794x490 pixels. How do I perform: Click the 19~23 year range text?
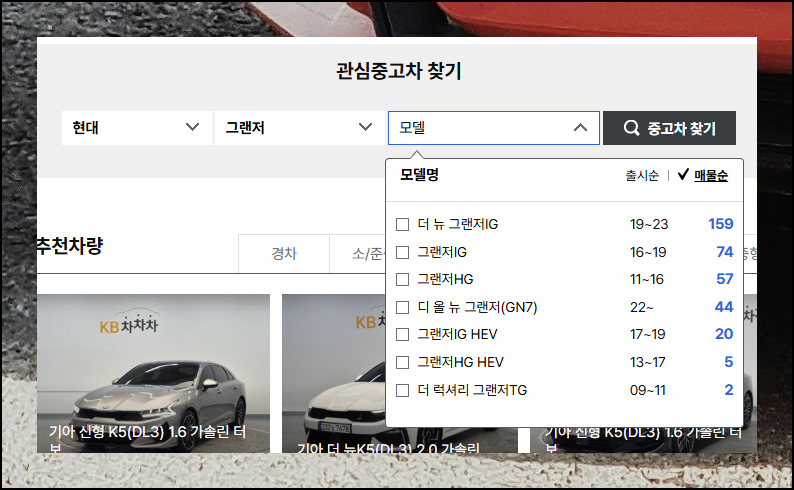[x=649, y=224]
